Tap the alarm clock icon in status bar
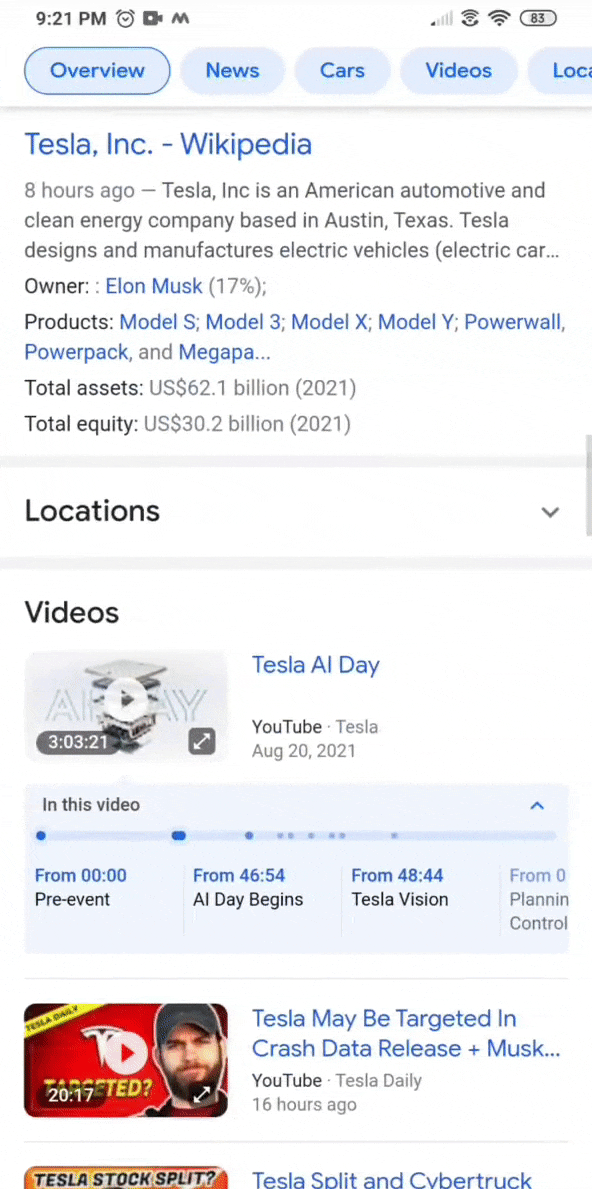The height and width of the screenshot is (1189, 592). (124, 18)
